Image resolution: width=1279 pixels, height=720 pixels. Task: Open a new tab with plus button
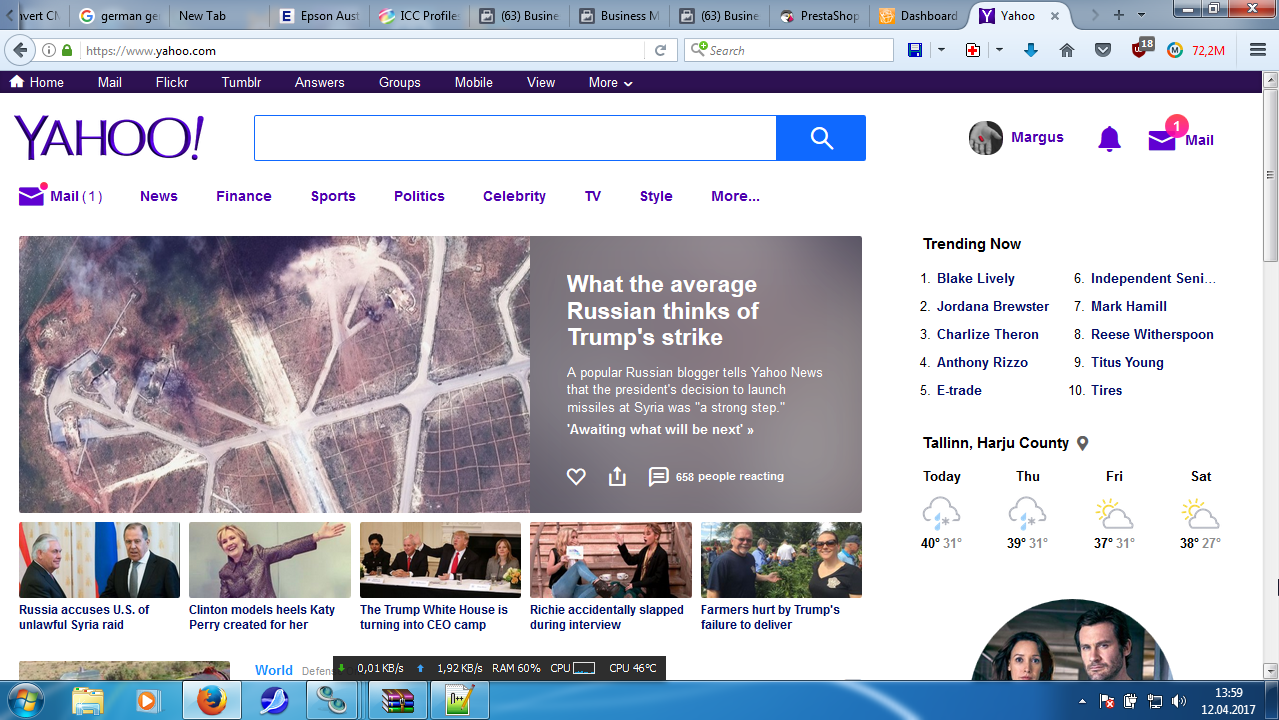pos(1119,15)
